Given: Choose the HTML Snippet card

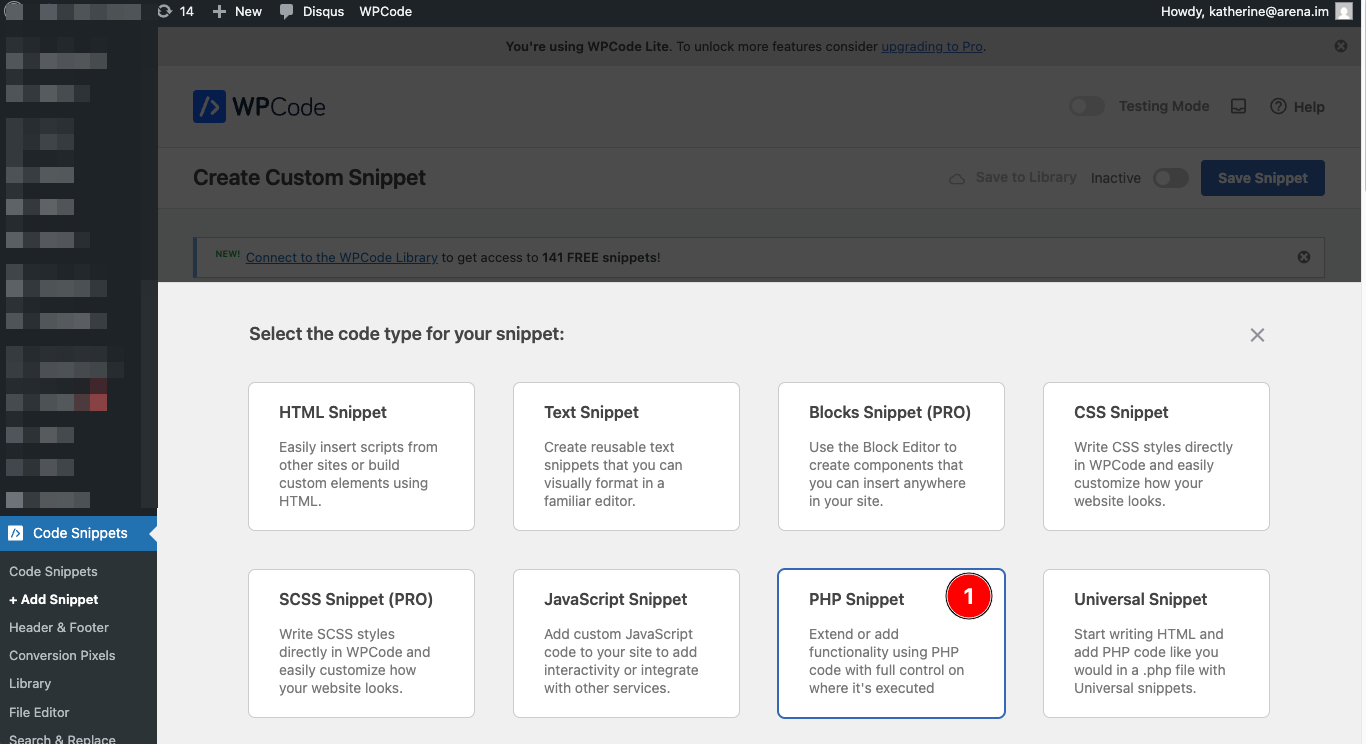Looking at the screenshot, I should coord(361,456).
